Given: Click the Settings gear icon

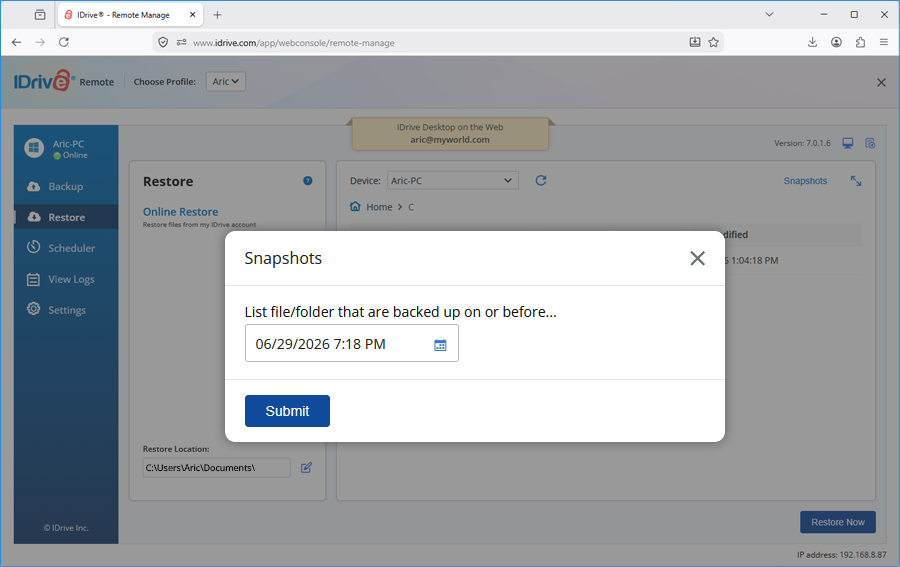Looking at the screenshot, I should click(x=34, y=309).
